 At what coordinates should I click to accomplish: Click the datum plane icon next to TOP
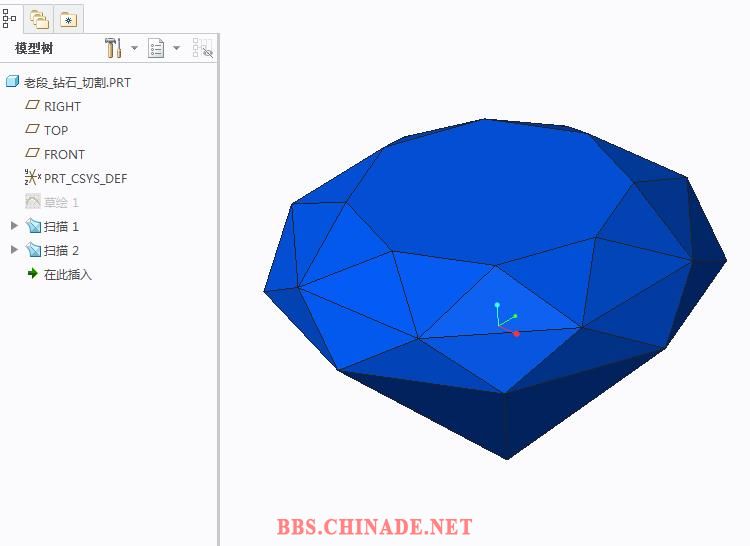32,129
